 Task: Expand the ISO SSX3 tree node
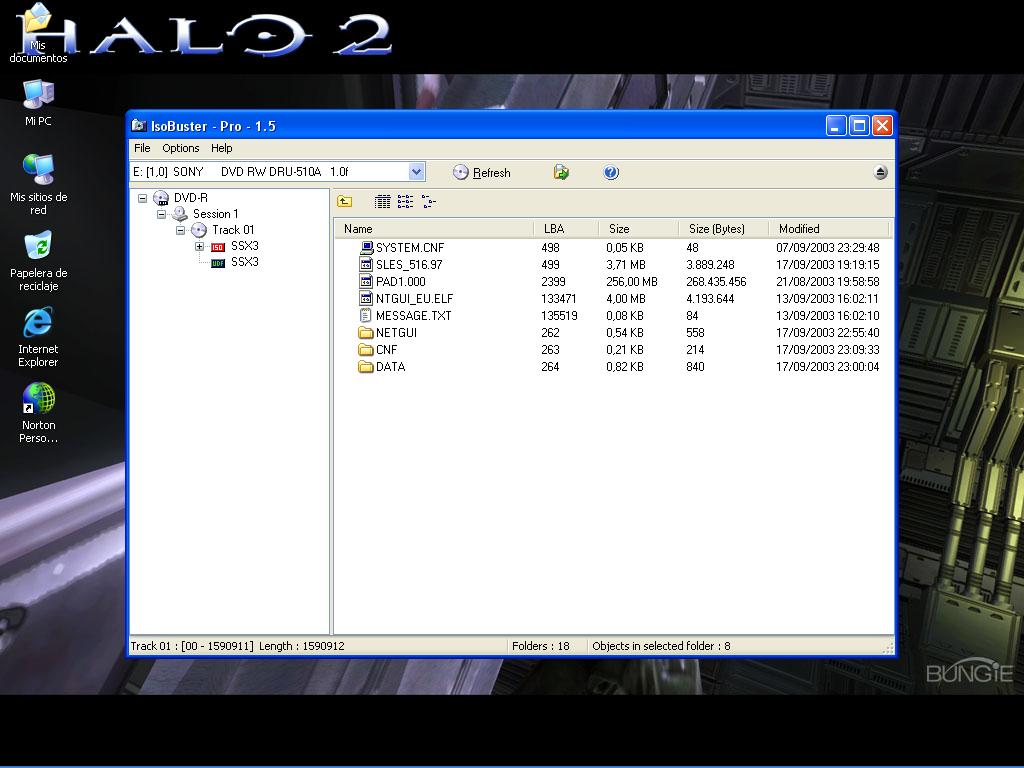pyautogui.click(x=199, y=246)
